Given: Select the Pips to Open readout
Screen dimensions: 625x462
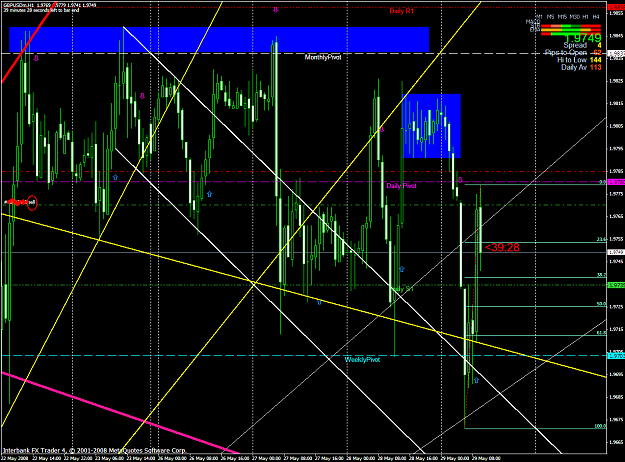Looking at the screenshot, I should (x=573, y=53).
